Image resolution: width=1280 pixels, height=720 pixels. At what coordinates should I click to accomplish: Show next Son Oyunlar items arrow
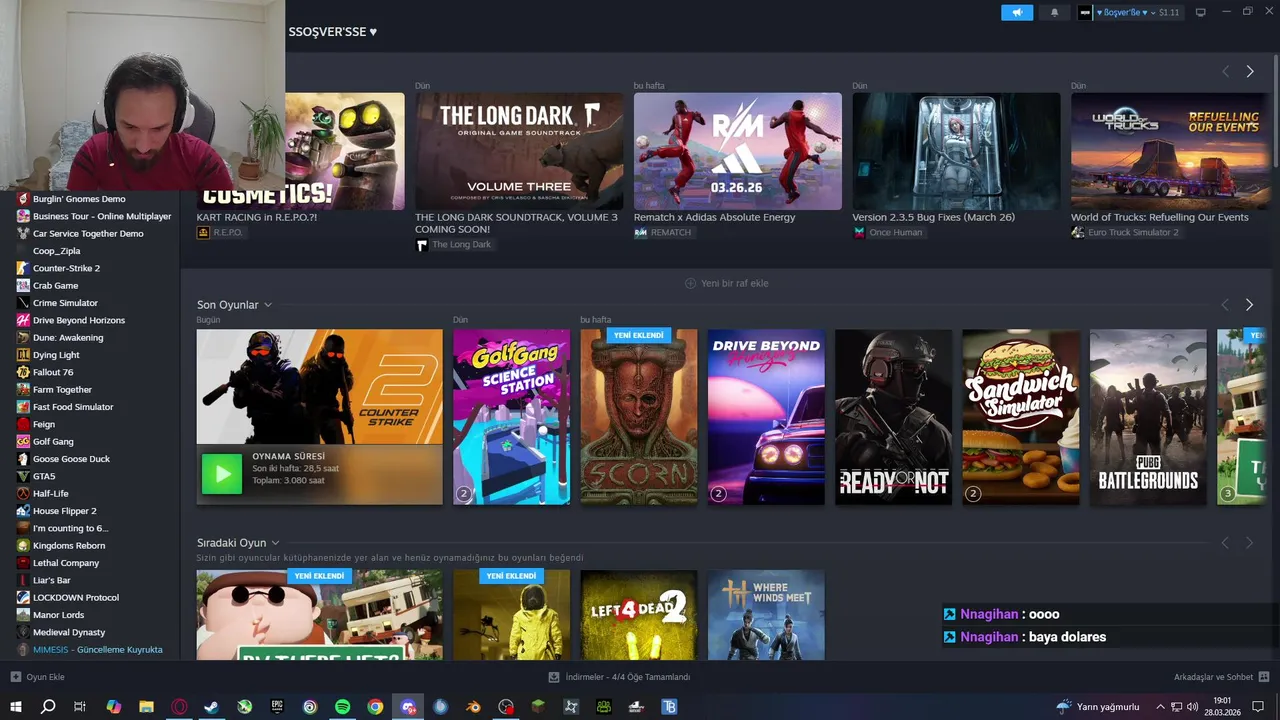click(1249, 305)
